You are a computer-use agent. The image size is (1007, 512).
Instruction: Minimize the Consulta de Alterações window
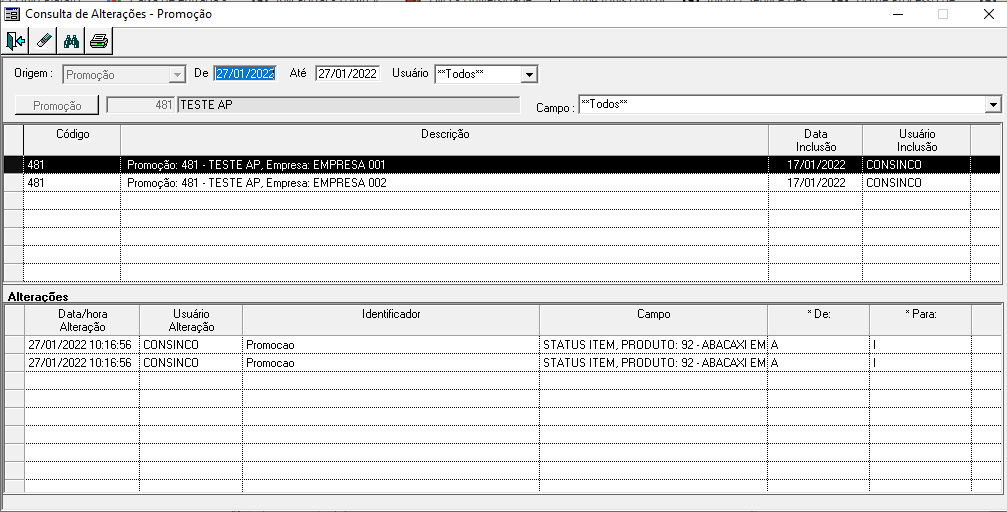click(x=898, y=14)
